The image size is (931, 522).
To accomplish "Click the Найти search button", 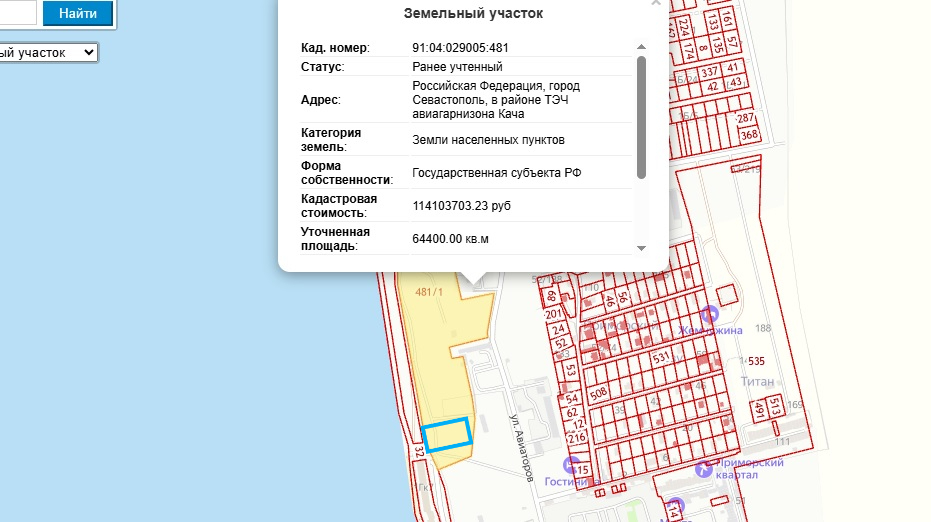I will [x=78, y=13].
